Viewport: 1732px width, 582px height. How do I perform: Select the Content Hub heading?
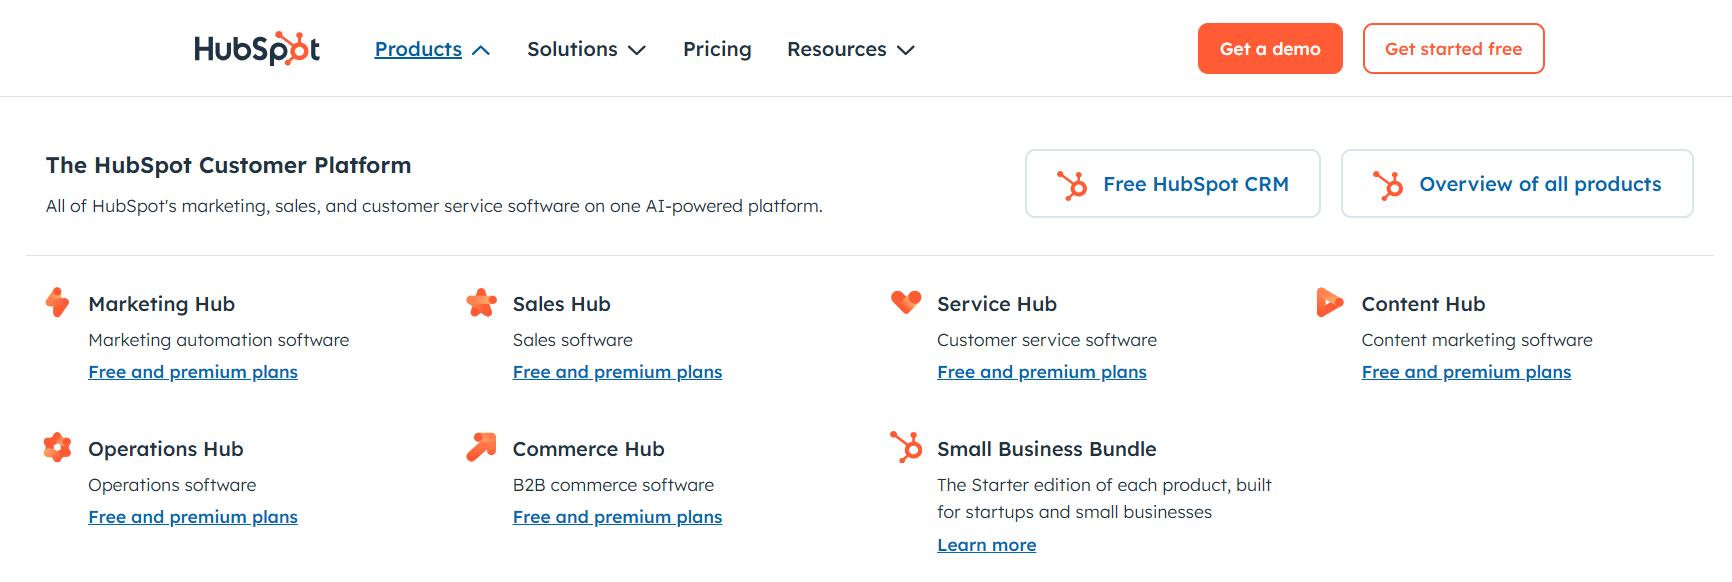(x=1423, y=304)
